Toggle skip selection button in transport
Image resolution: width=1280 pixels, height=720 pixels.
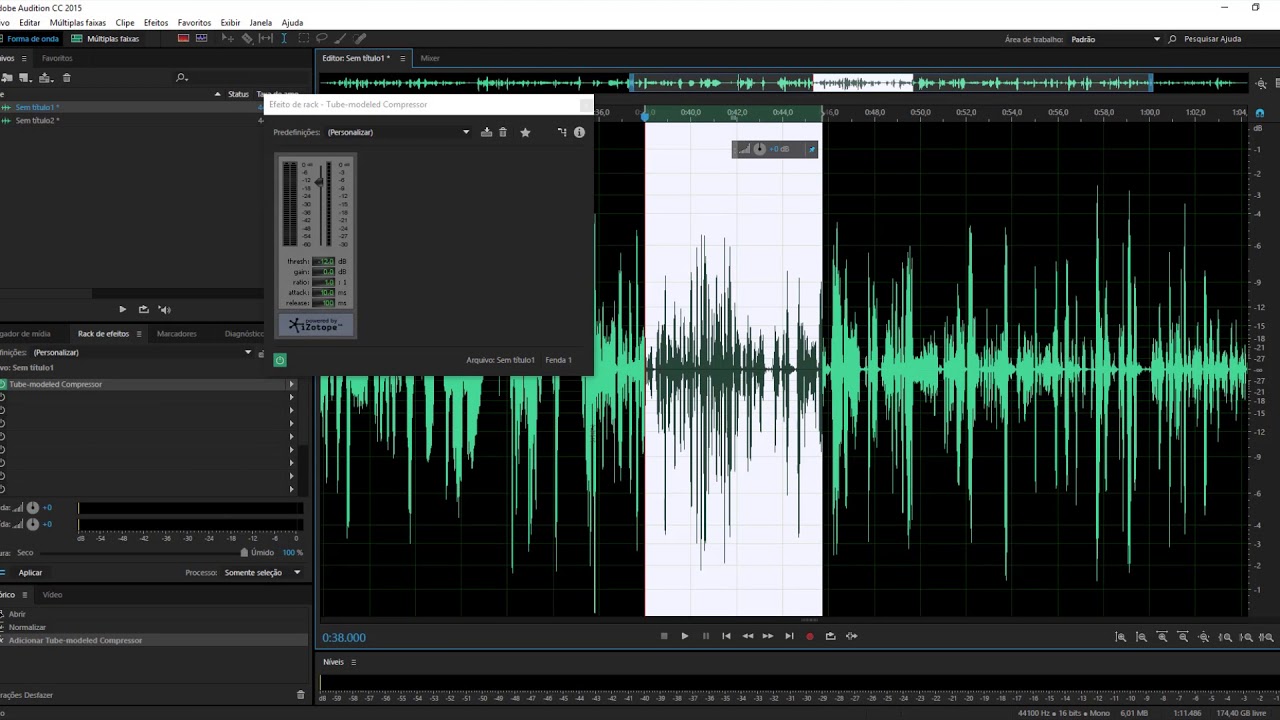(x=852, y=636)
